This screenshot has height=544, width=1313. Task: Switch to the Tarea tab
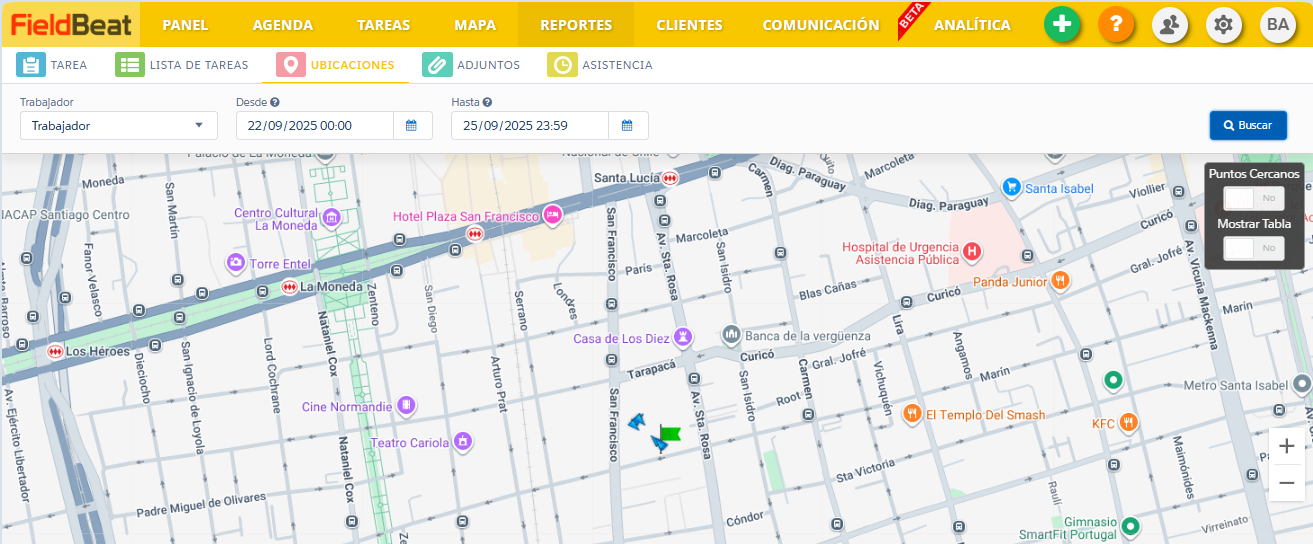pos(52,65)
